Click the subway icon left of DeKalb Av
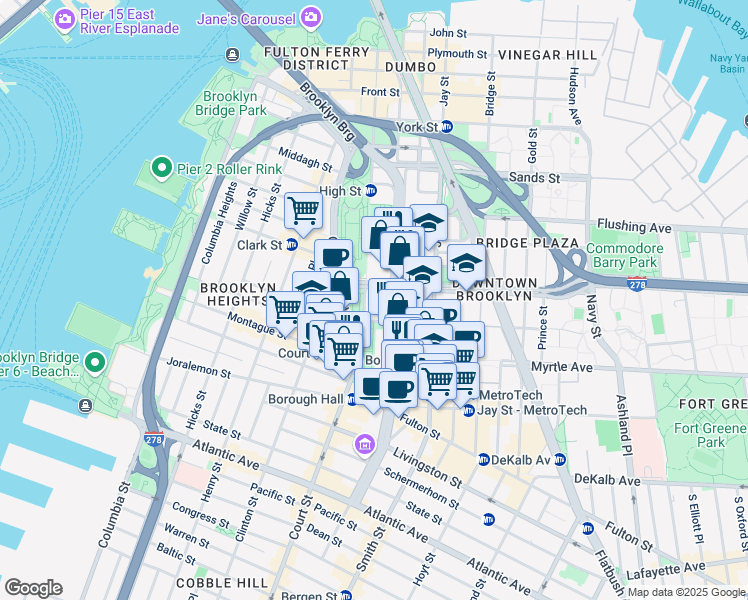The height and width of the screenshot is (600, 748). point(483,460)
